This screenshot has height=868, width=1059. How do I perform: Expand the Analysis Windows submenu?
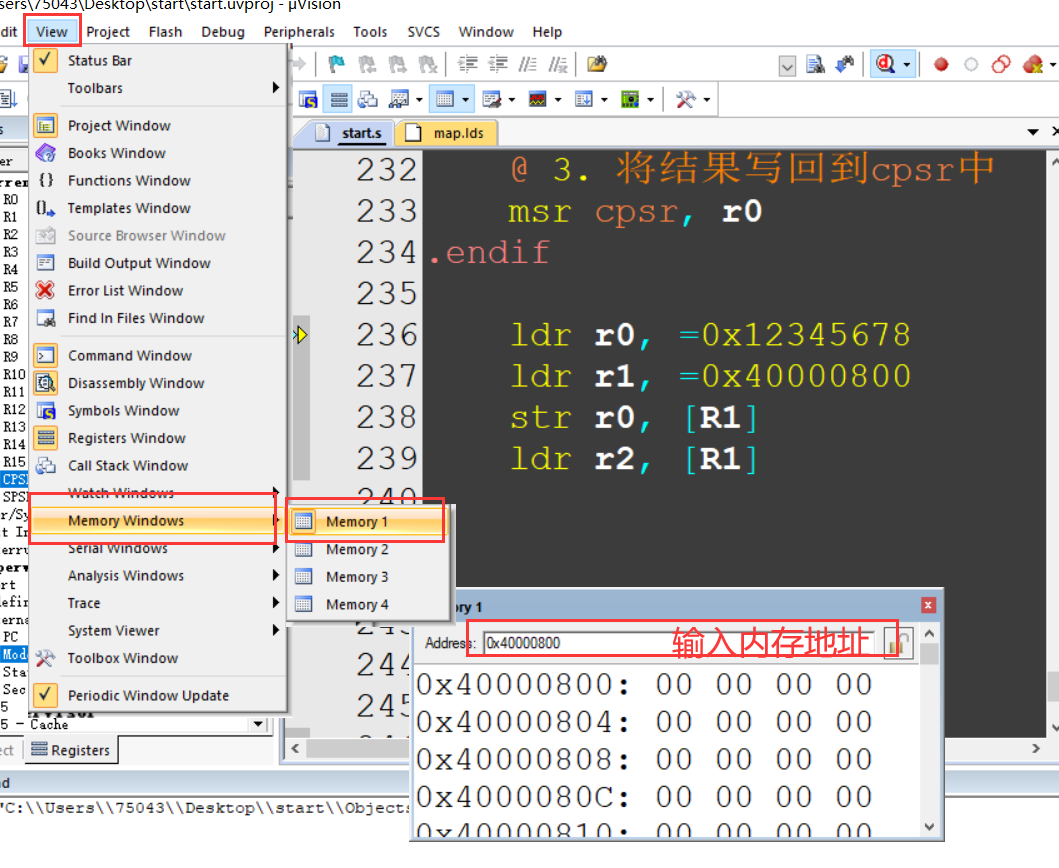coord(157,576)
